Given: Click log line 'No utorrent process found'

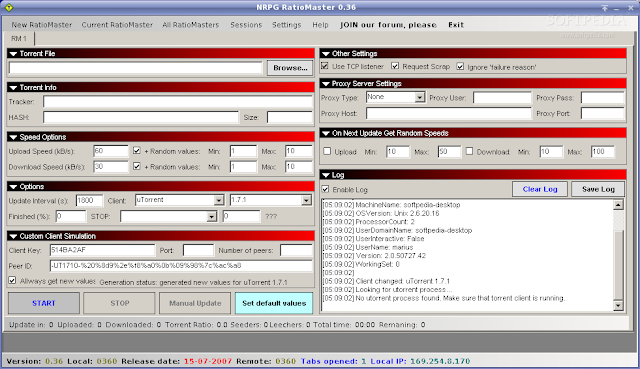Looking at the screenshot, I should pos(444,298).
